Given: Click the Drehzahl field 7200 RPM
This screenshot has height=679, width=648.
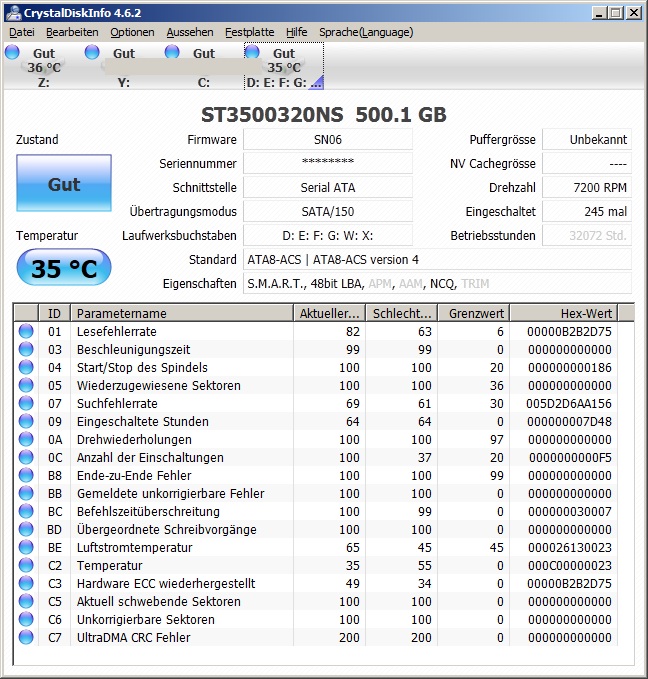Looking at the screenshot, I should (587, 188).
